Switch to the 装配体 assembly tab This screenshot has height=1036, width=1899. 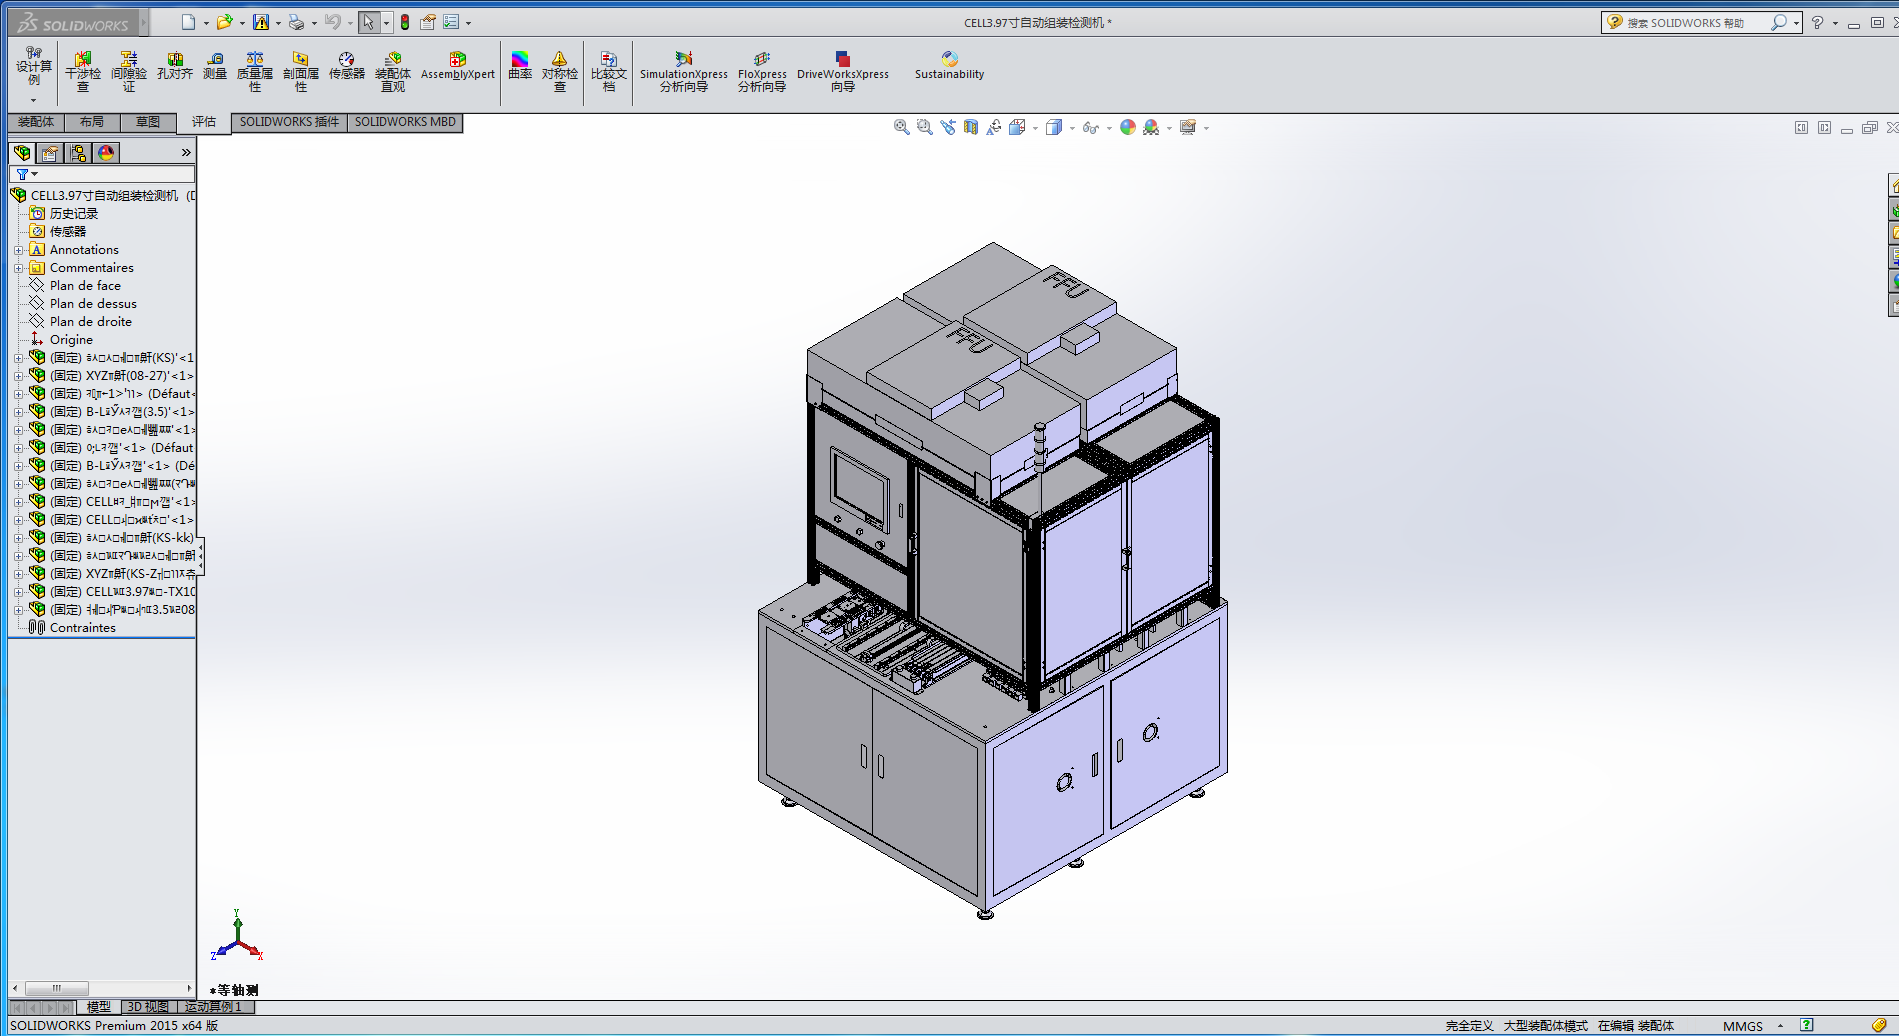[x=36, y=122]
